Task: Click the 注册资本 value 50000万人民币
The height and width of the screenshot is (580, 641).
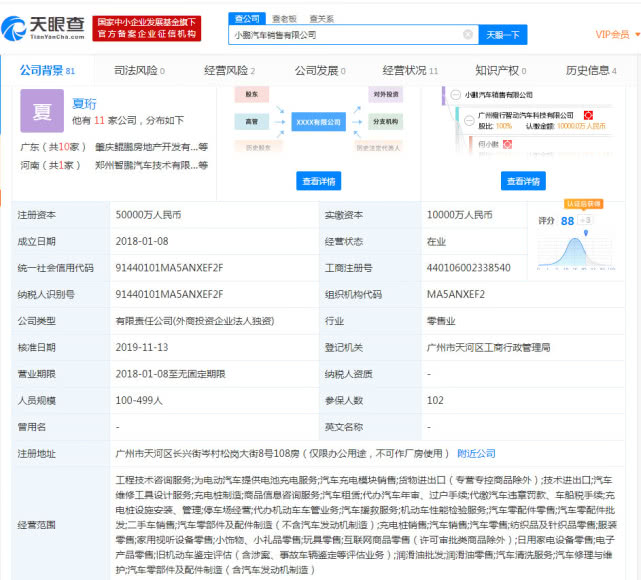Action: tap(148, 215)
